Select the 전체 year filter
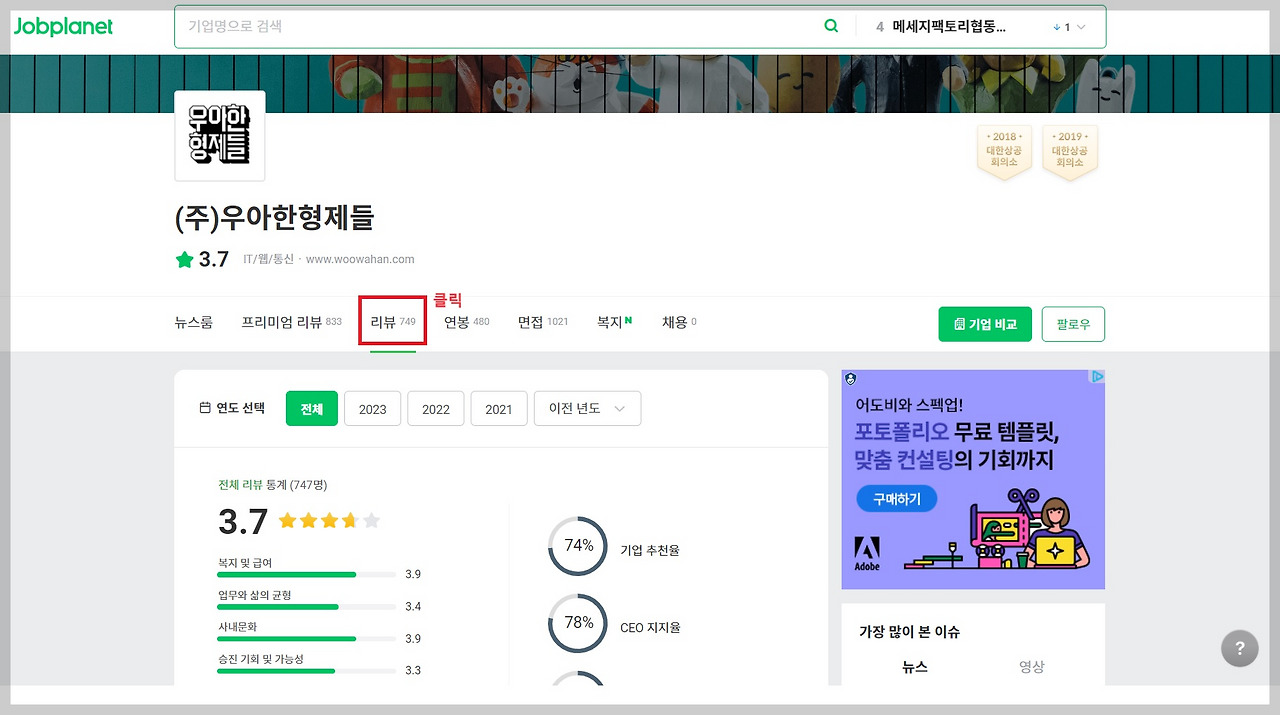Image resolution: width=1280 pixels, height=715 pixels. point(312,409)
